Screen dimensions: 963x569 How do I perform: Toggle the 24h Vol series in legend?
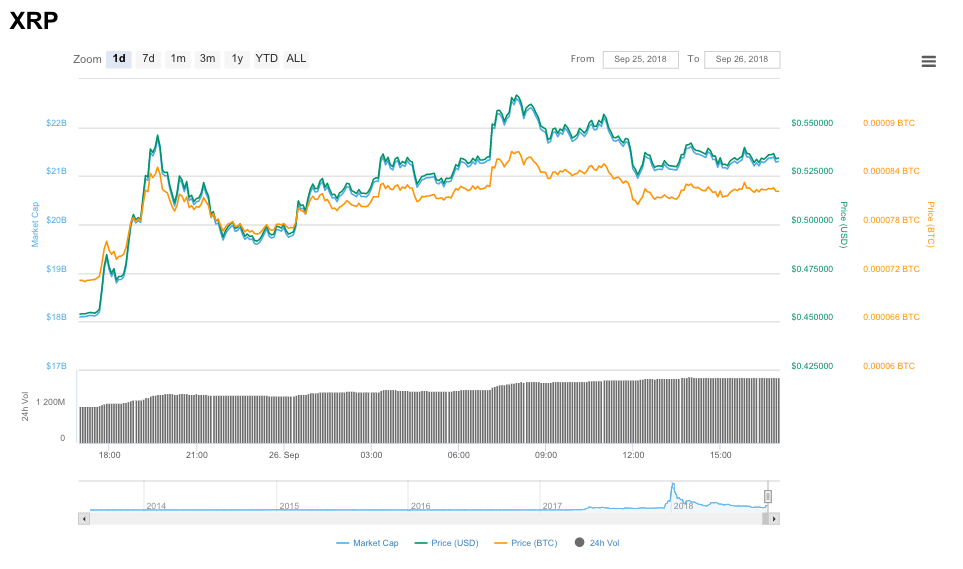pos(597,543)
